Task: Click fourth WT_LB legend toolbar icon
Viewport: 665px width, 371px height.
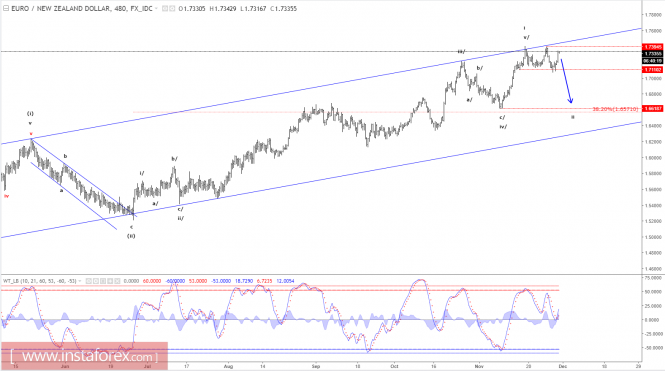Action: point(110,281)
